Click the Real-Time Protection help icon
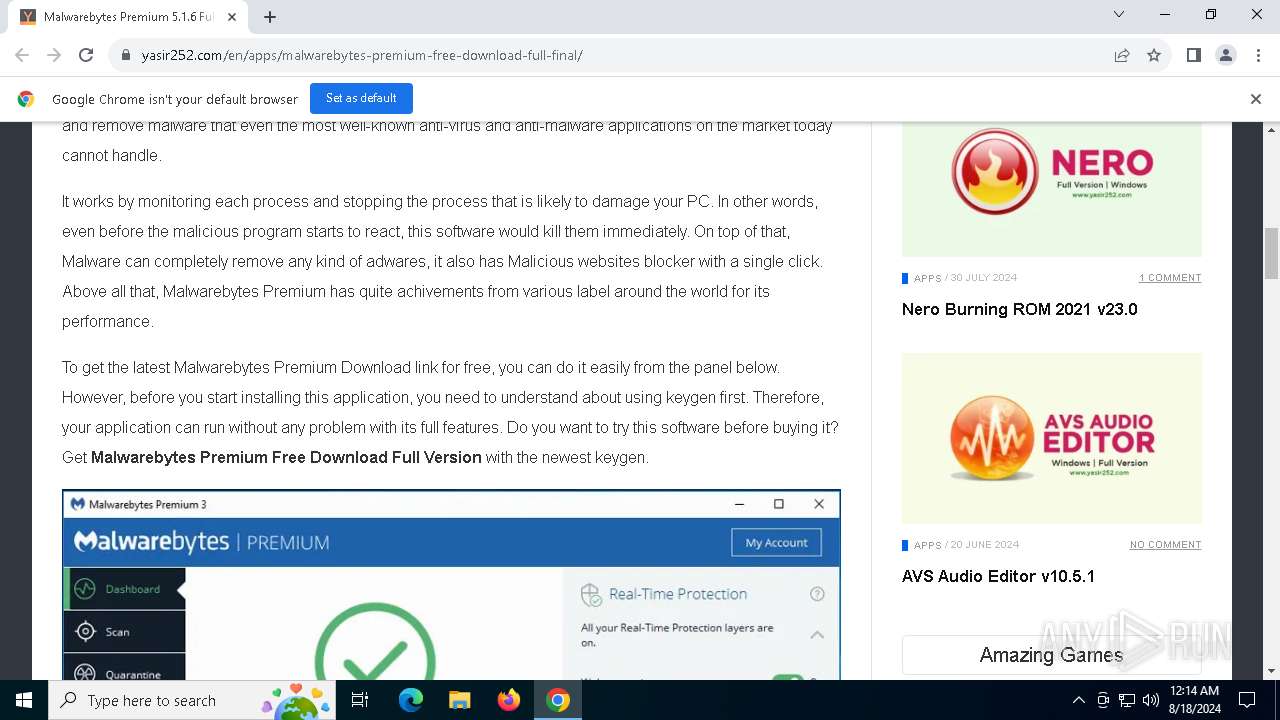 [817, 594]
